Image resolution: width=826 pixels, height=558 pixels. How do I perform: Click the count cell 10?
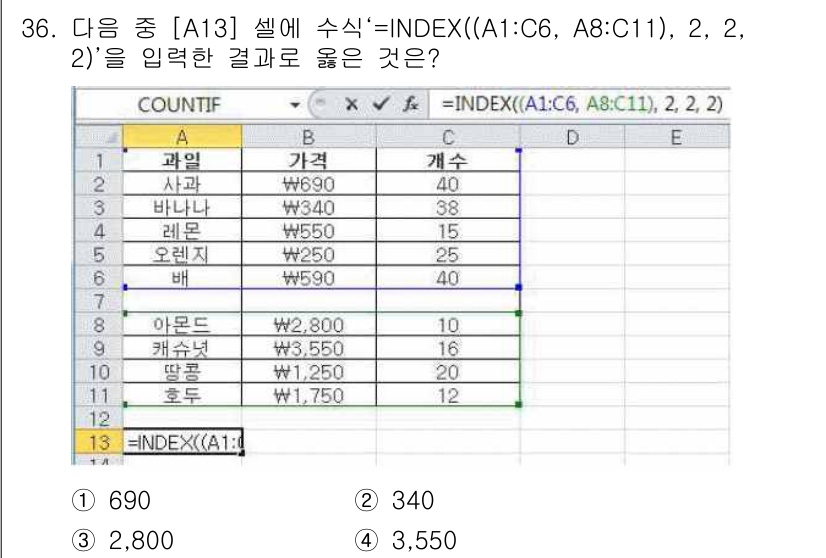tap(448, 325)
